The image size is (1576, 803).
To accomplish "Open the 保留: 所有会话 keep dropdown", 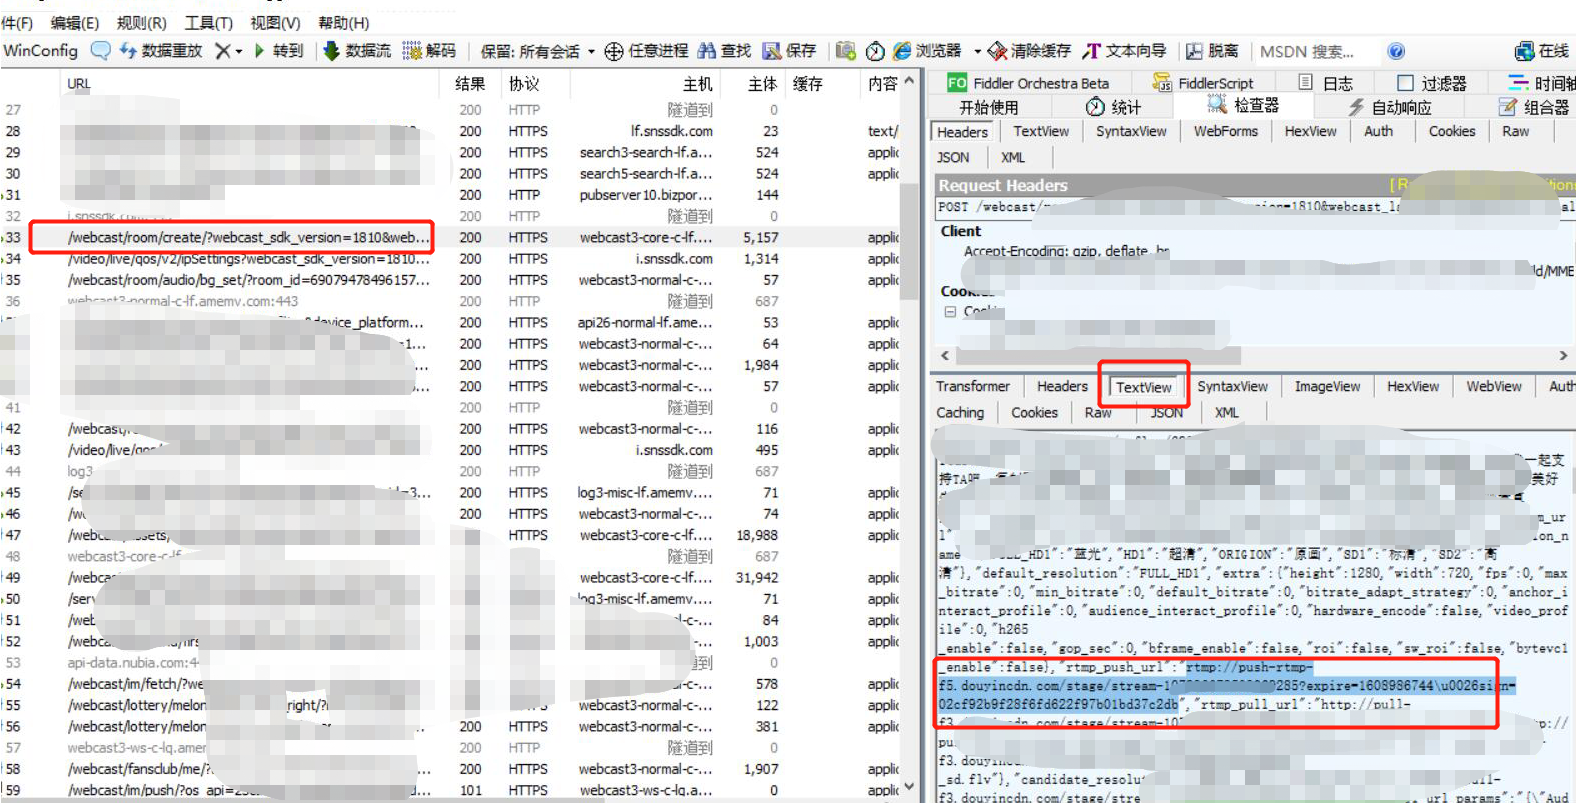I will tap(537, 51).
